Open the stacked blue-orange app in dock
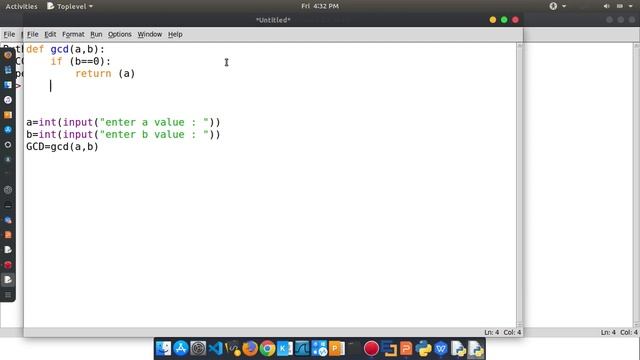 click(389, 349)
